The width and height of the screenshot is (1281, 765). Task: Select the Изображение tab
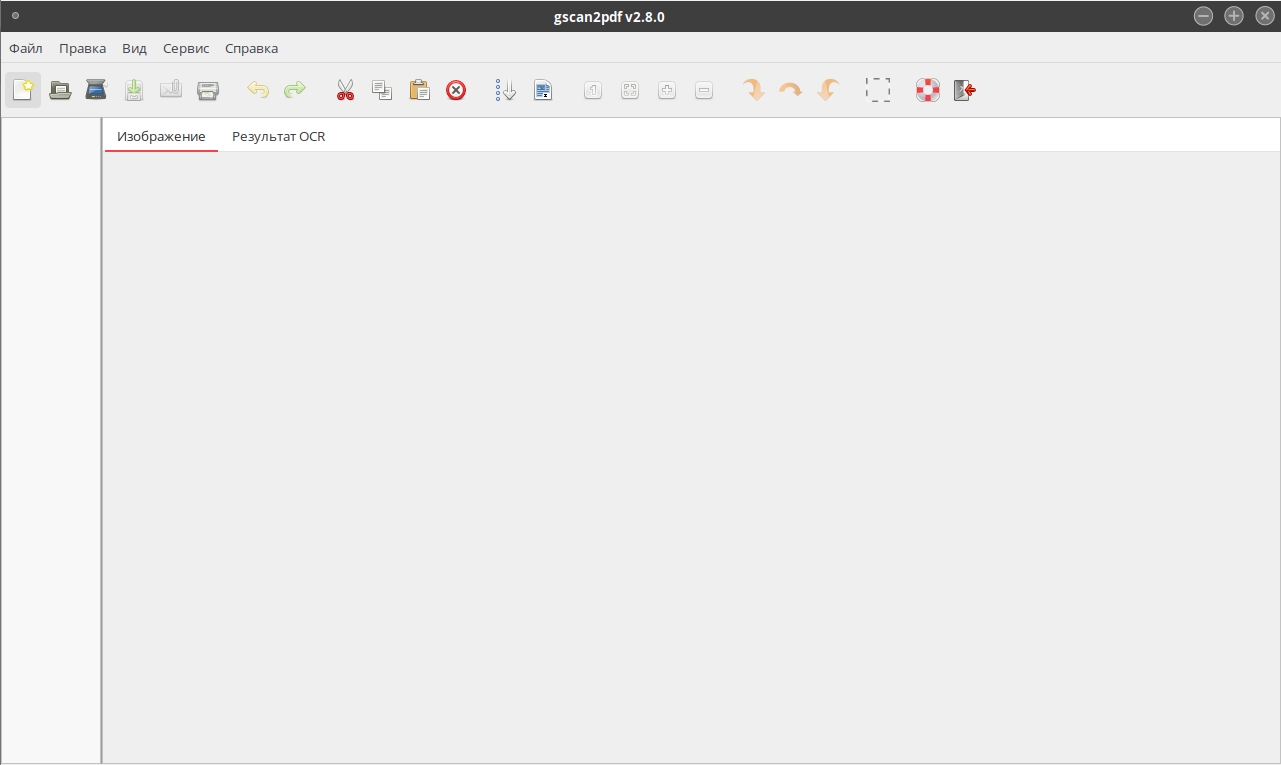click(x=161, y=136)
